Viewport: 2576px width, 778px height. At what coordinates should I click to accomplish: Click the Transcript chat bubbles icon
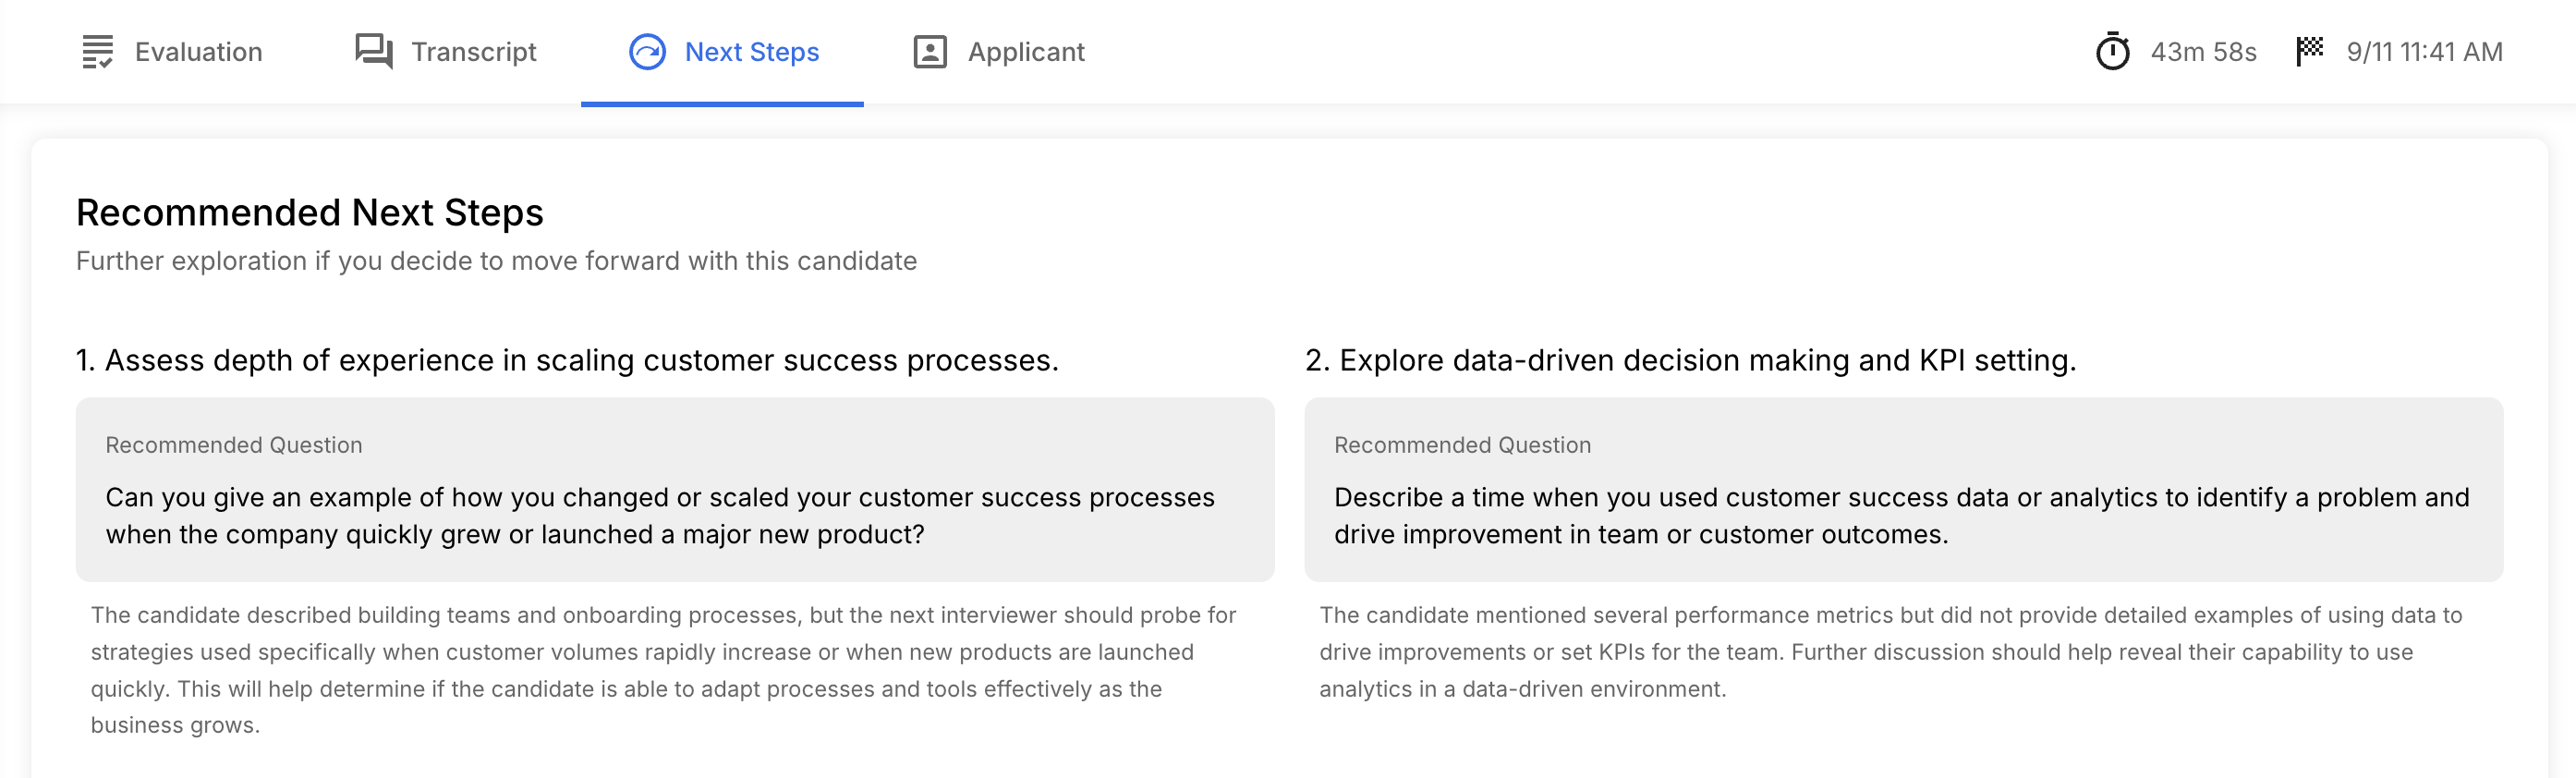[x=374, y=51]
